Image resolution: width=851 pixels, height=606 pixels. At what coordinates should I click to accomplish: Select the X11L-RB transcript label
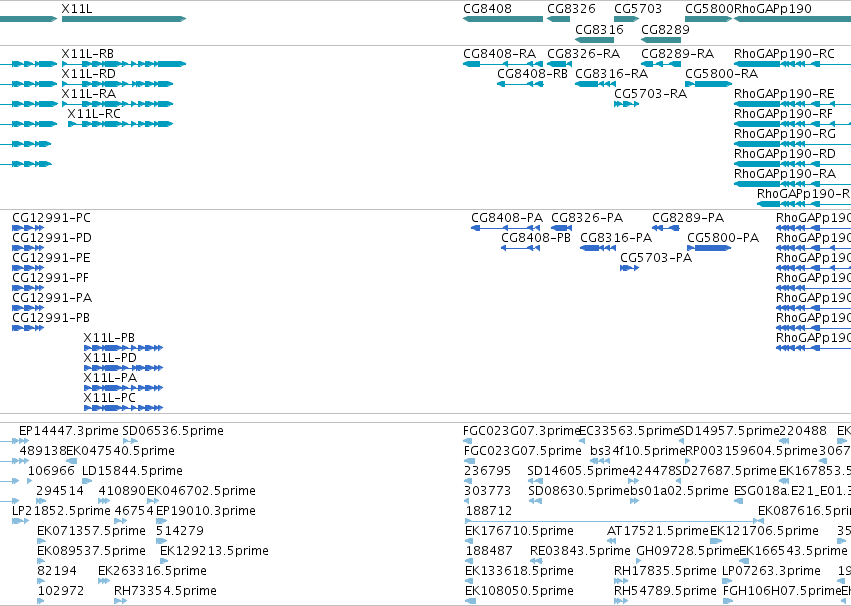coord(87,54)
